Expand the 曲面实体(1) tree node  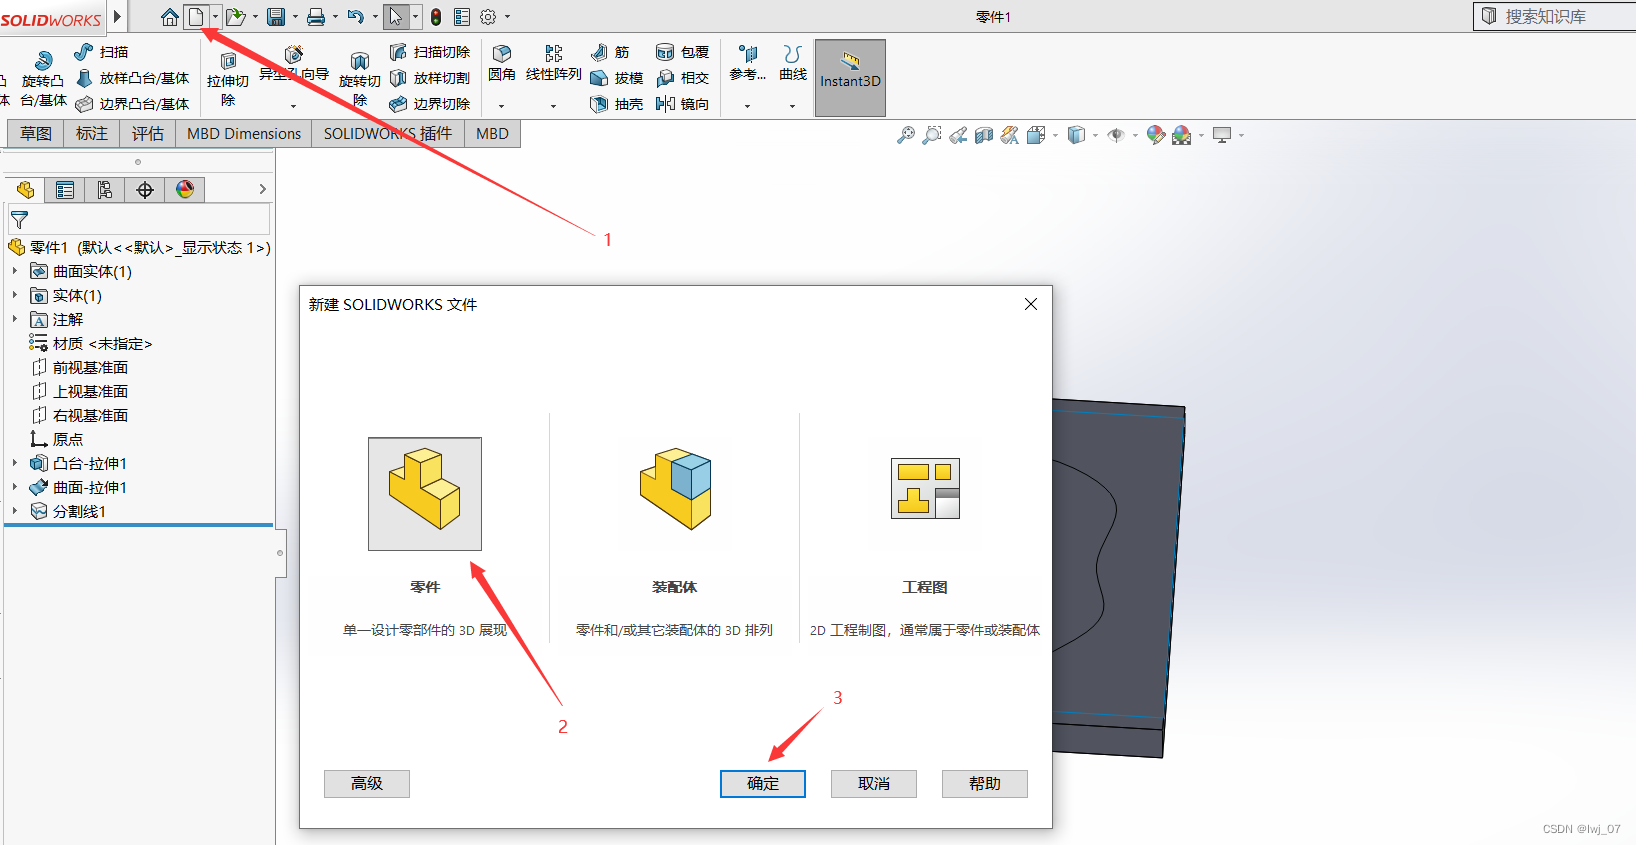click(15, 271)
